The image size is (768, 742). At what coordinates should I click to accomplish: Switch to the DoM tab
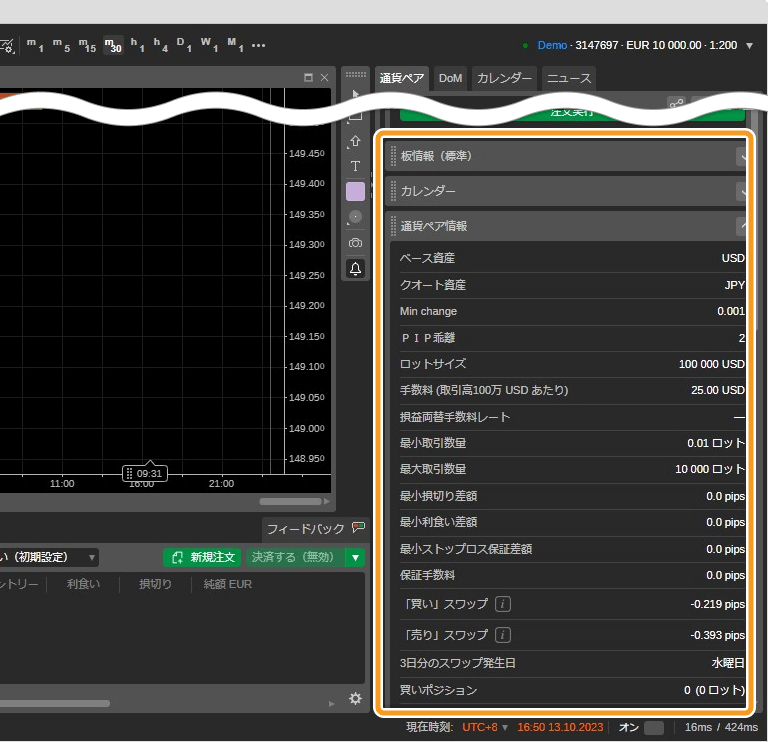(x=450, y=78)
